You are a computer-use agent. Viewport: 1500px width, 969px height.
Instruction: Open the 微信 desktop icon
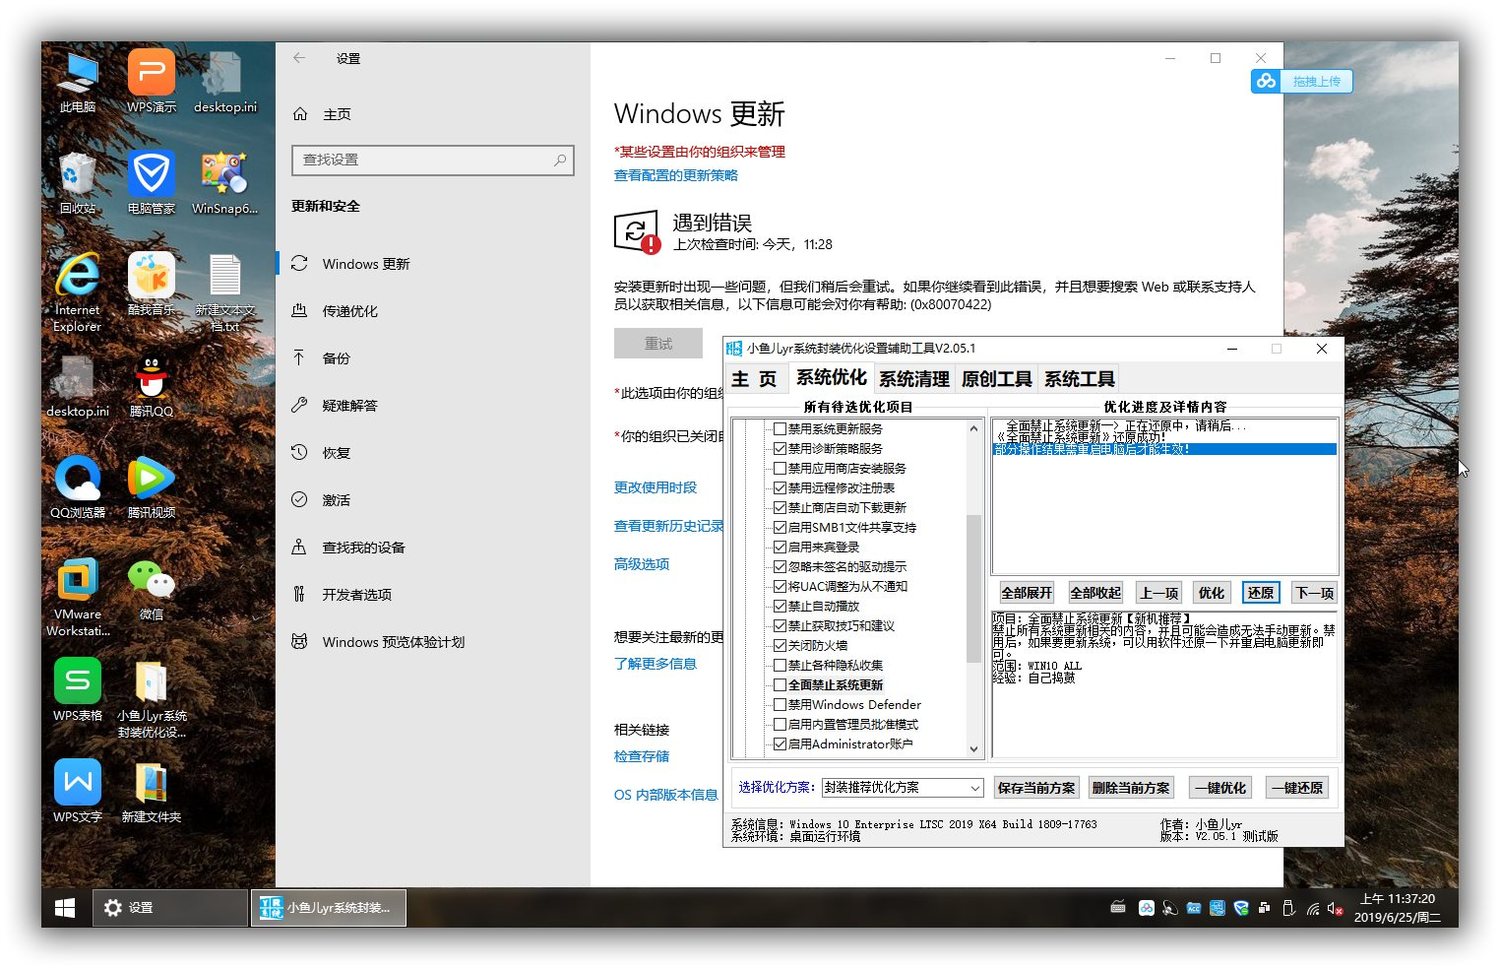click(151, 582)
